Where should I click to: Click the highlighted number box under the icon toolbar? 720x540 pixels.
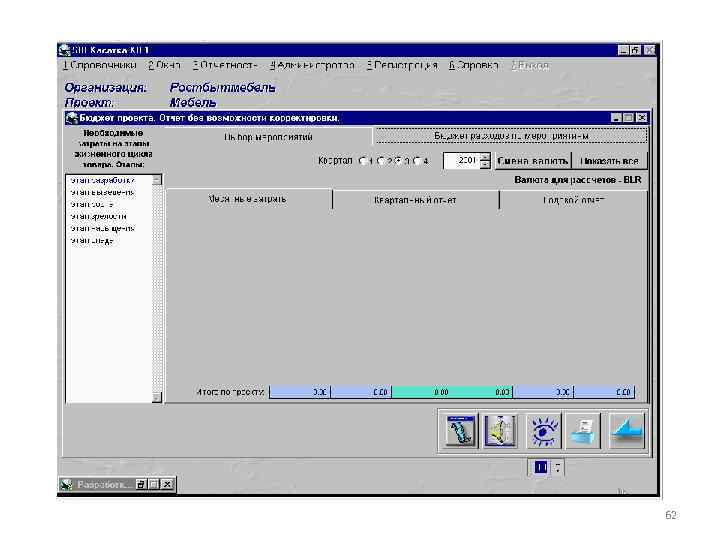coord(541,467)
